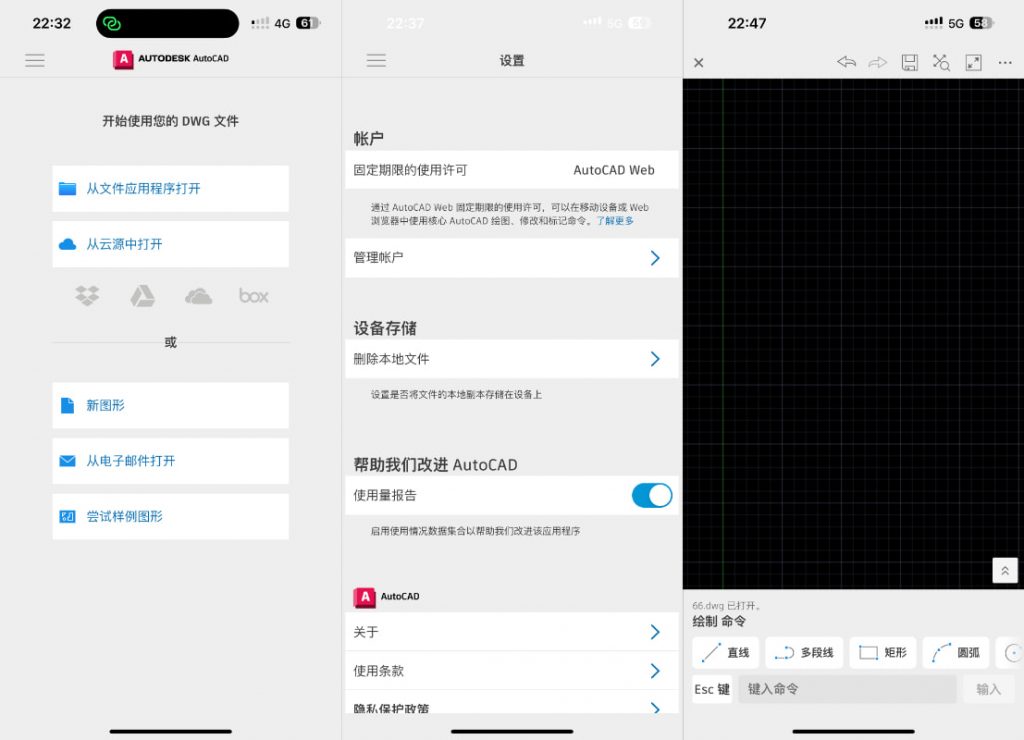Expand the 使用条款 row chevron

point(655,671)
